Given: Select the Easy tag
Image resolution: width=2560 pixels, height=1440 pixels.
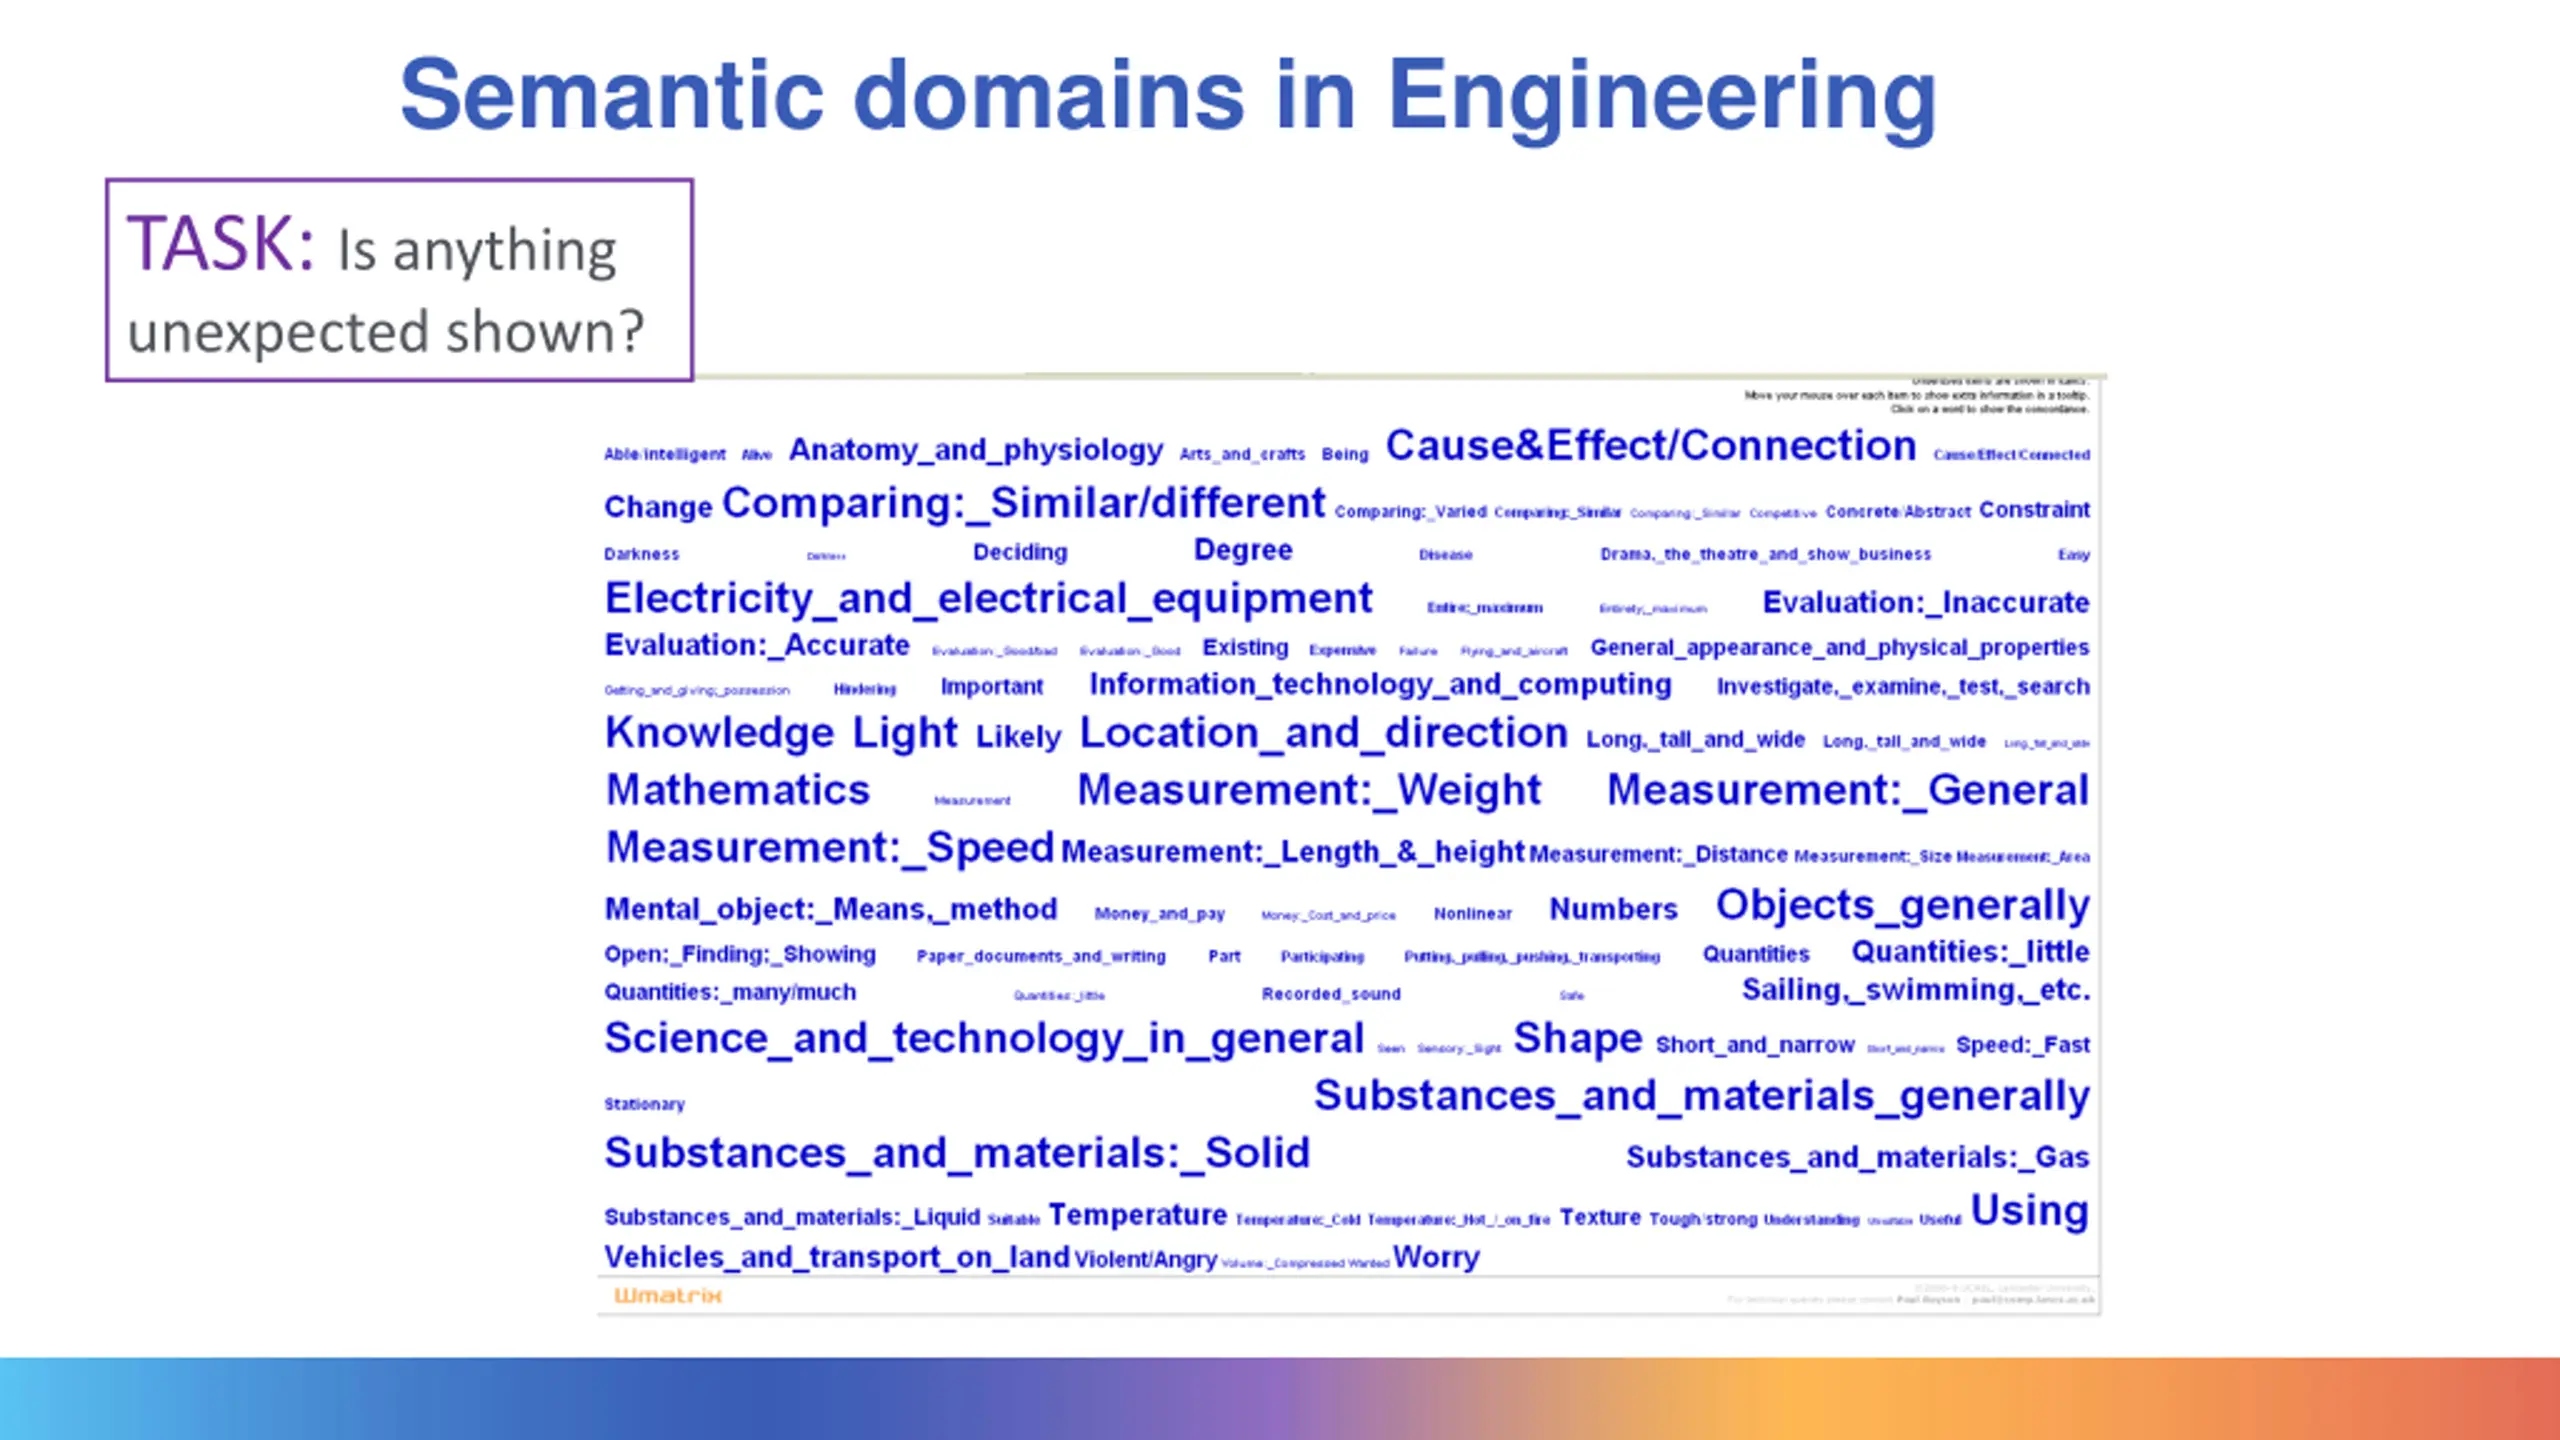Looking at the screenshot, I should point(2074,555).
